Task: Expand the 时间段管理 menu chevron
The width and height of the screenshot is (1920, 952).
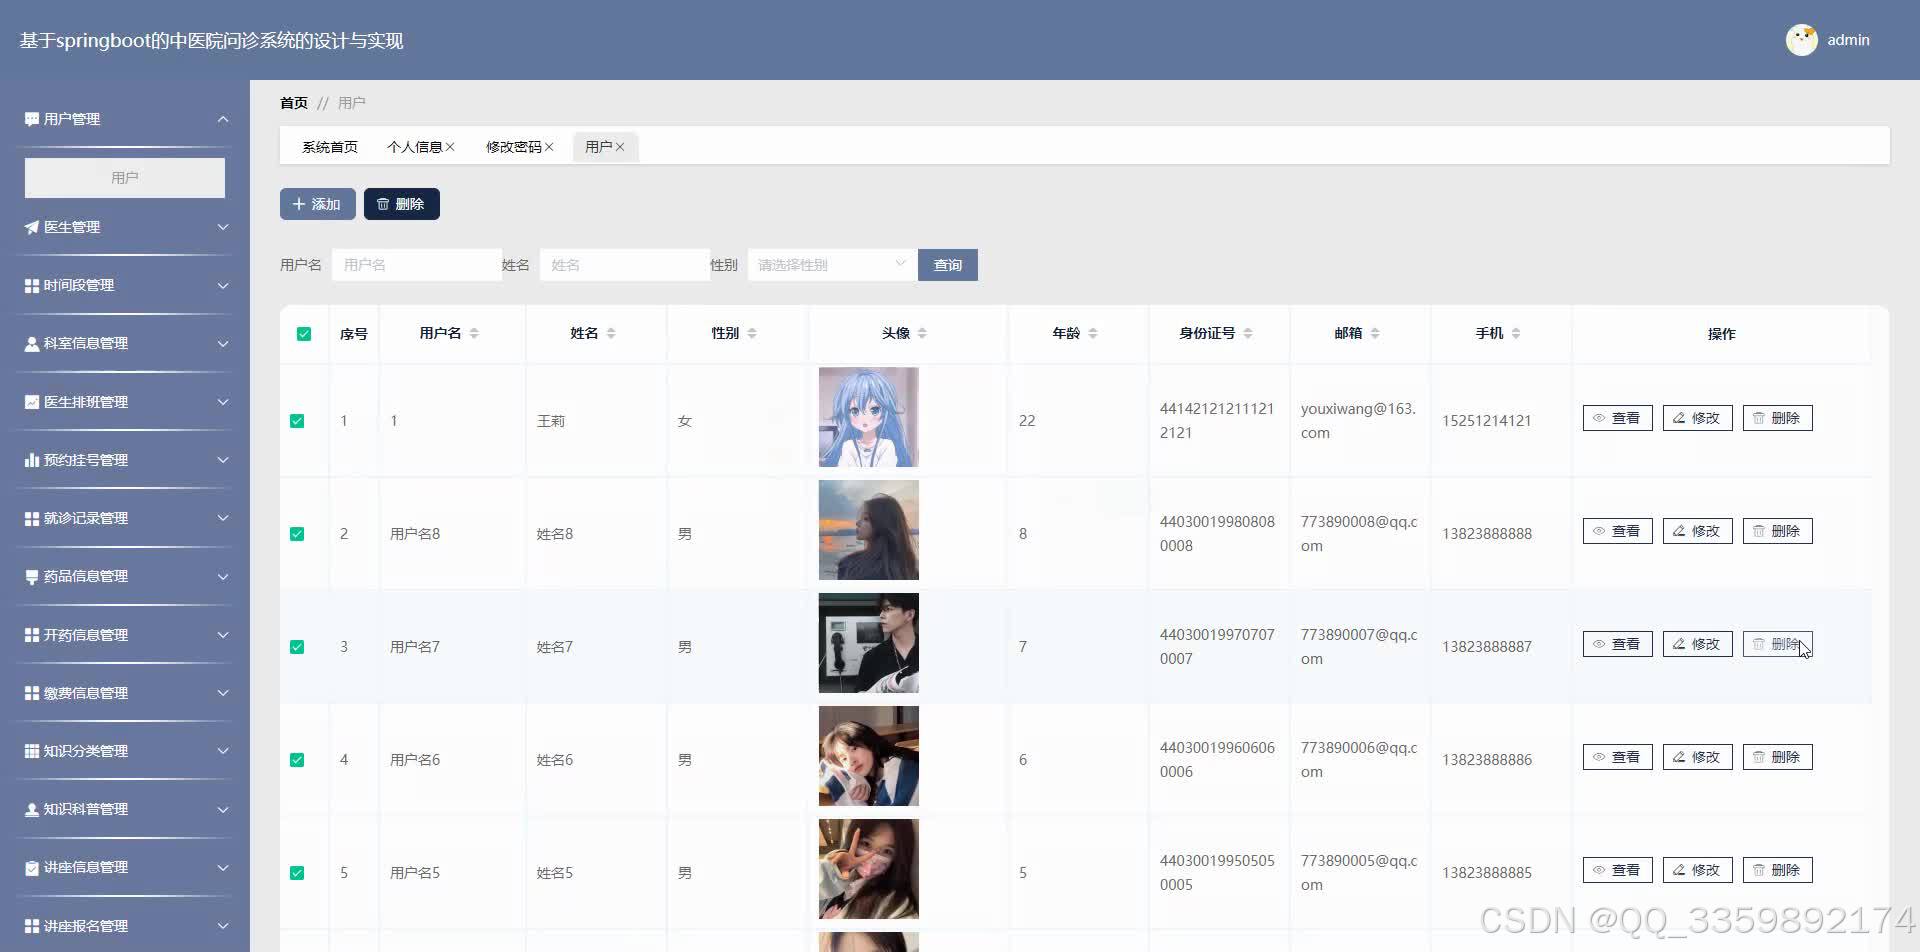Action: pos(223,285)
